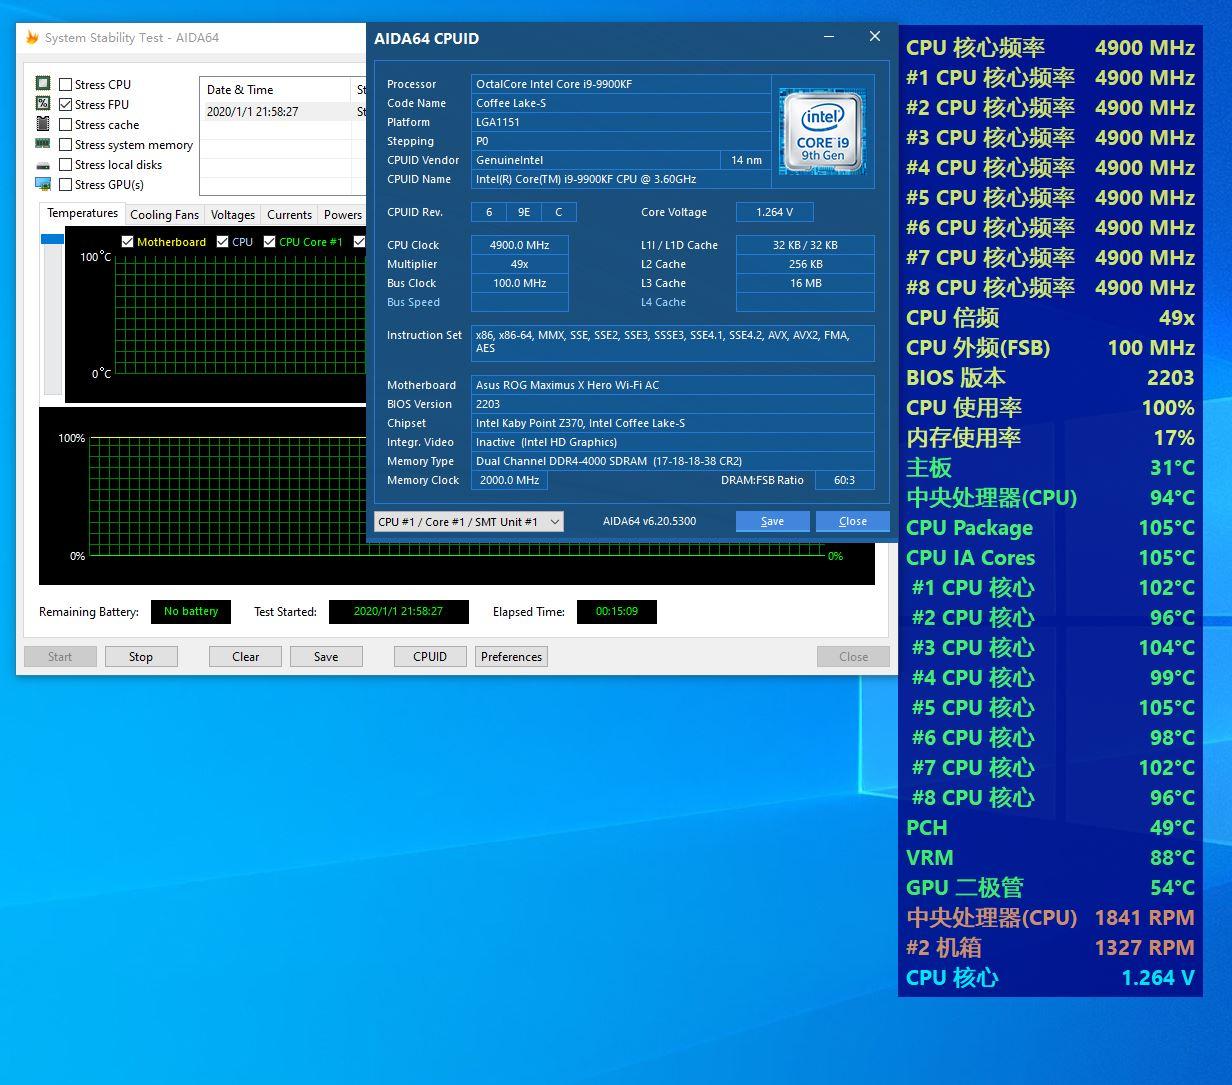Image resolution: width=1232 pixels, height=1085 pixels.
Task: Click the LGA1151 platform value
Action: (620, 122)
